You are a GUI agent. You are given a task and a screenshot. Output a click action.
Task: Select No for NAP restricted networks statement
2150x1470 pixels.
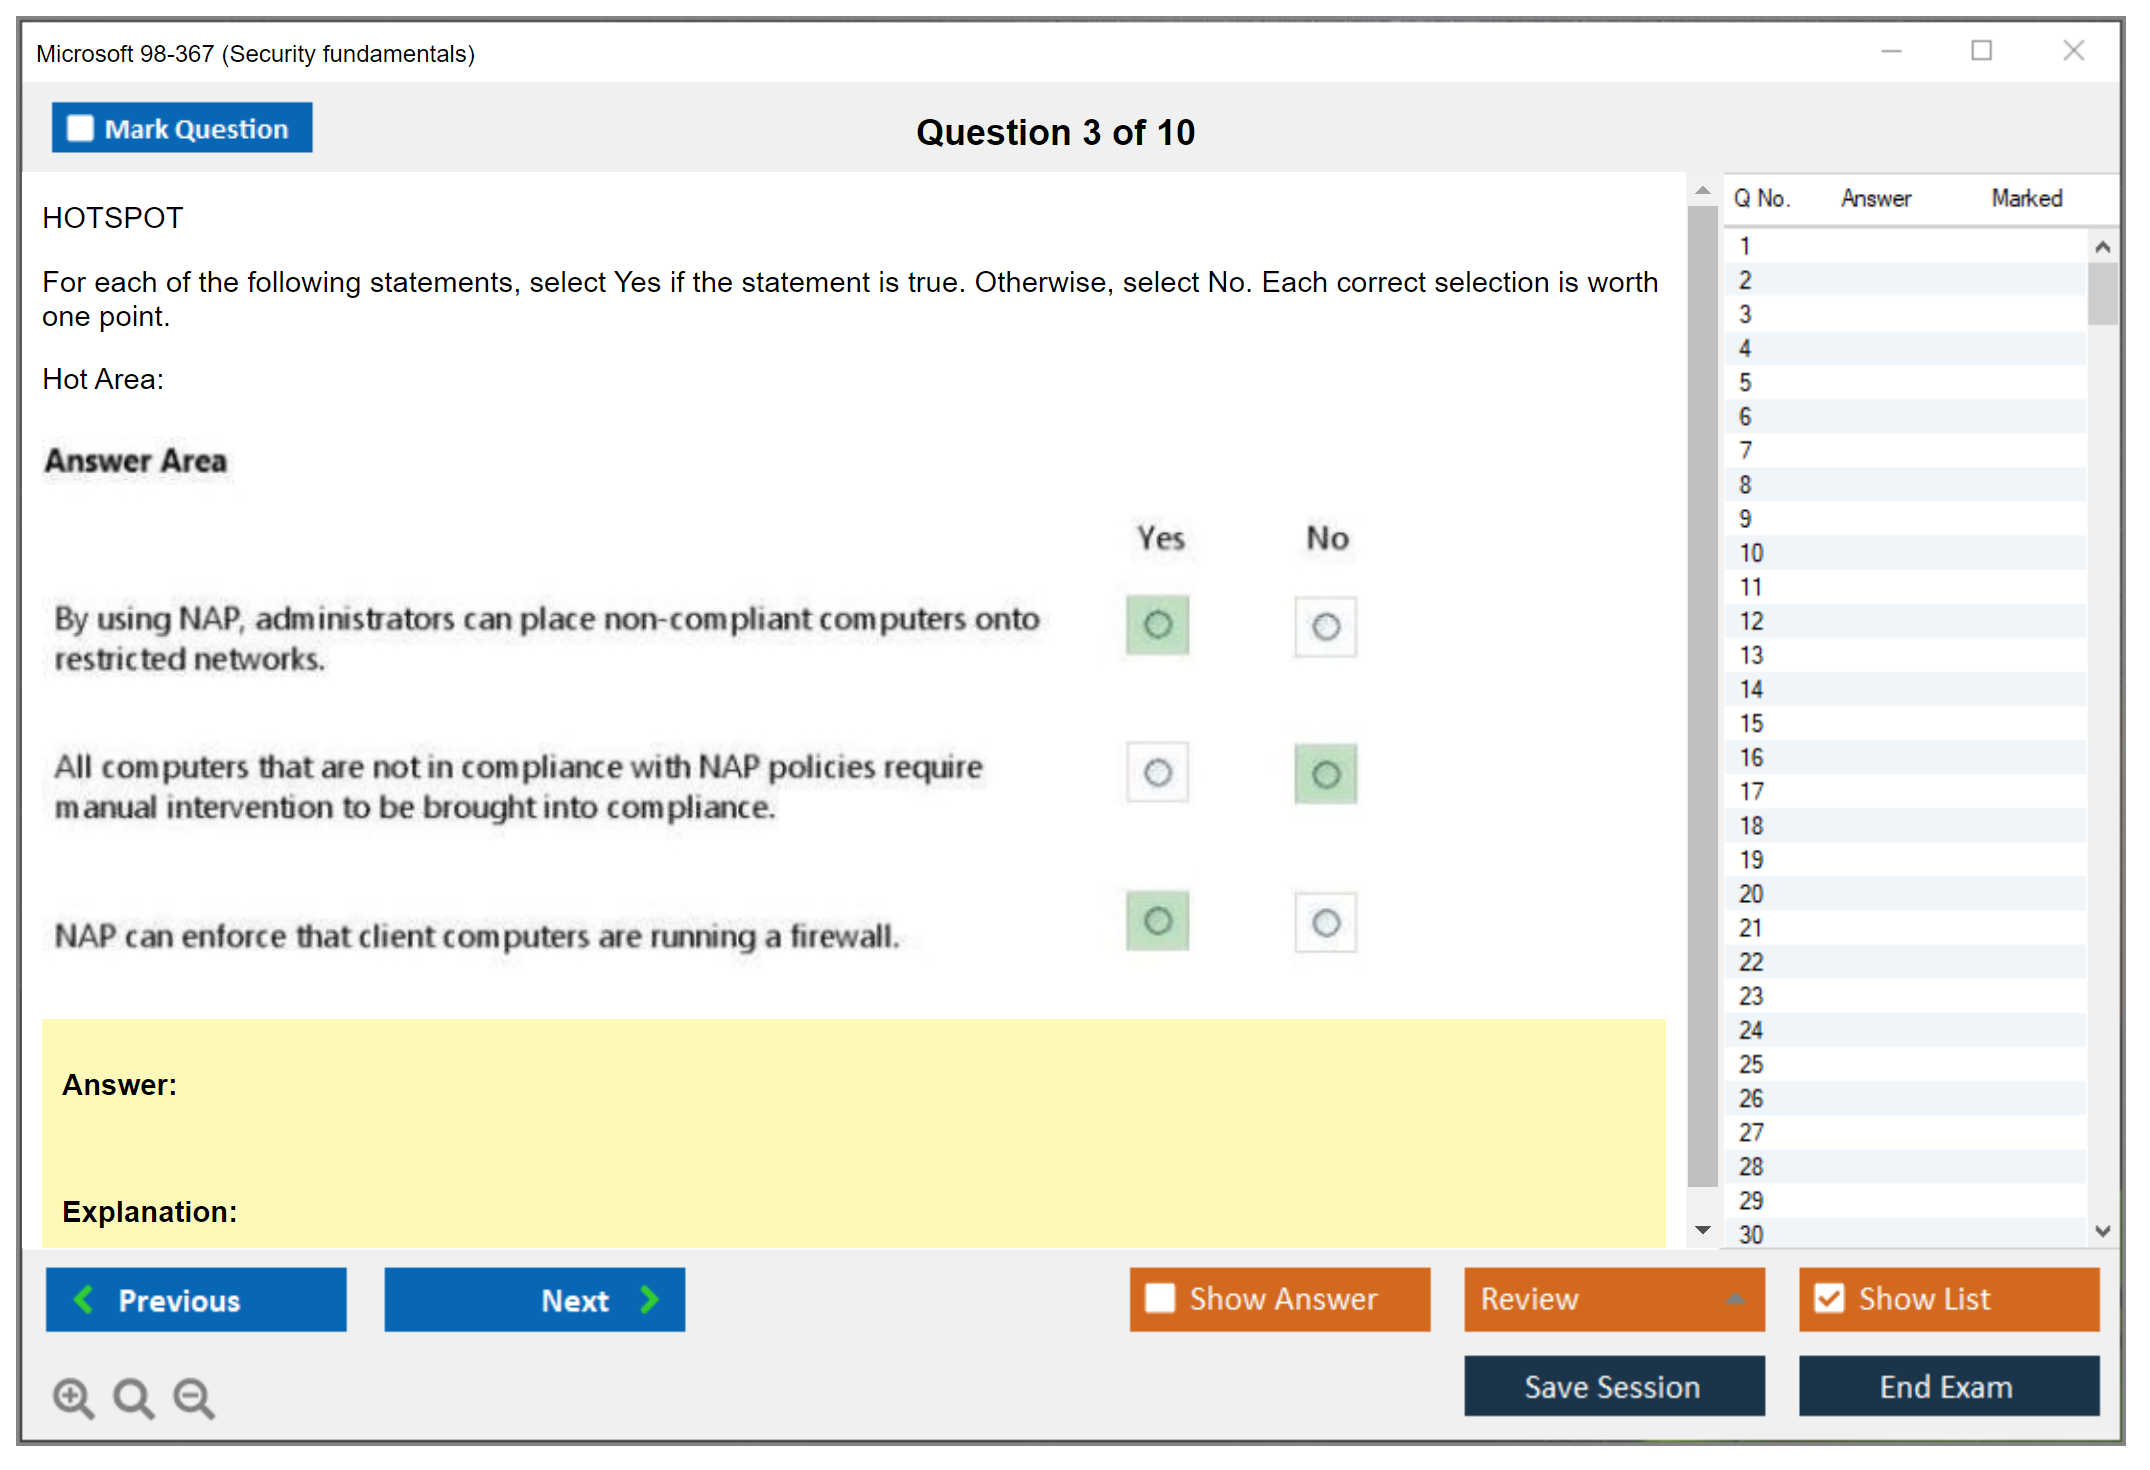point(1325,627)
